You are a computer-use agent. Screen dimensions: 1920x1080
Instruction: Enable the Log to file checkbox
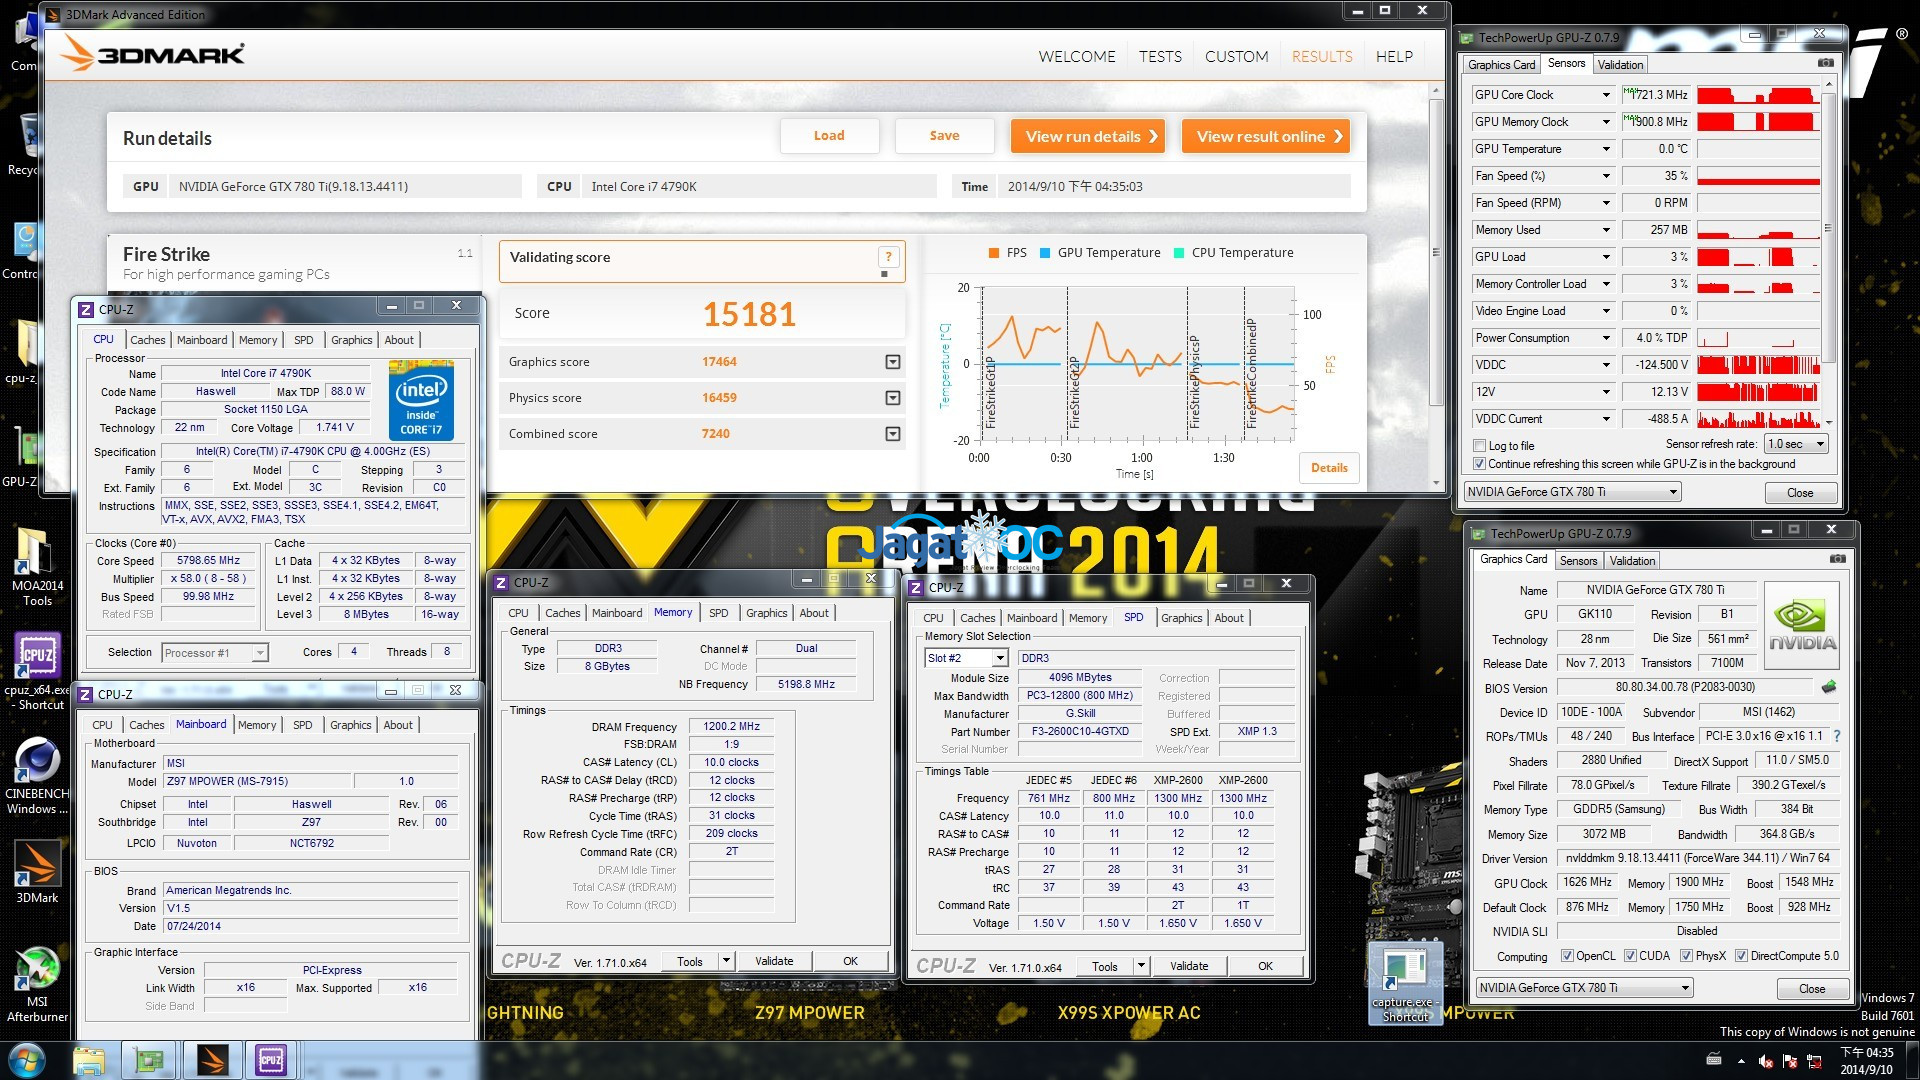[1480, 446]
